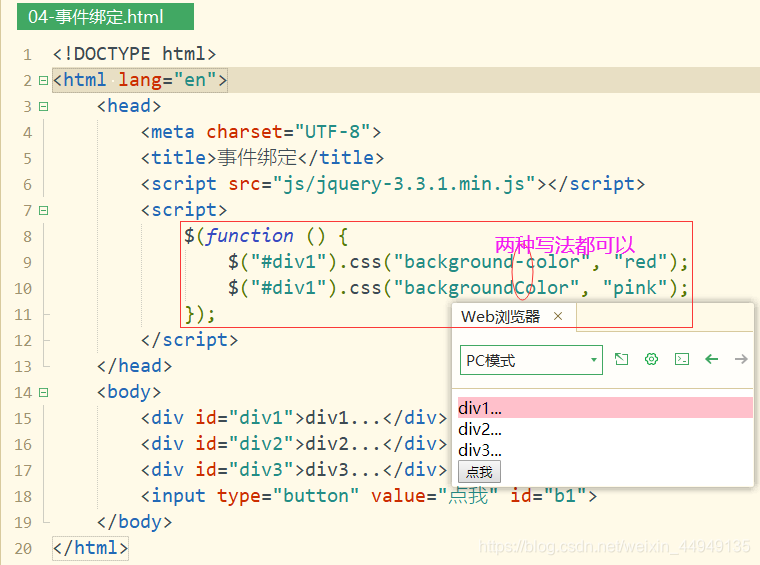Open the PC模式 device mode dropdown
This screenshot has height=565, width=760.
pos(531,360)
